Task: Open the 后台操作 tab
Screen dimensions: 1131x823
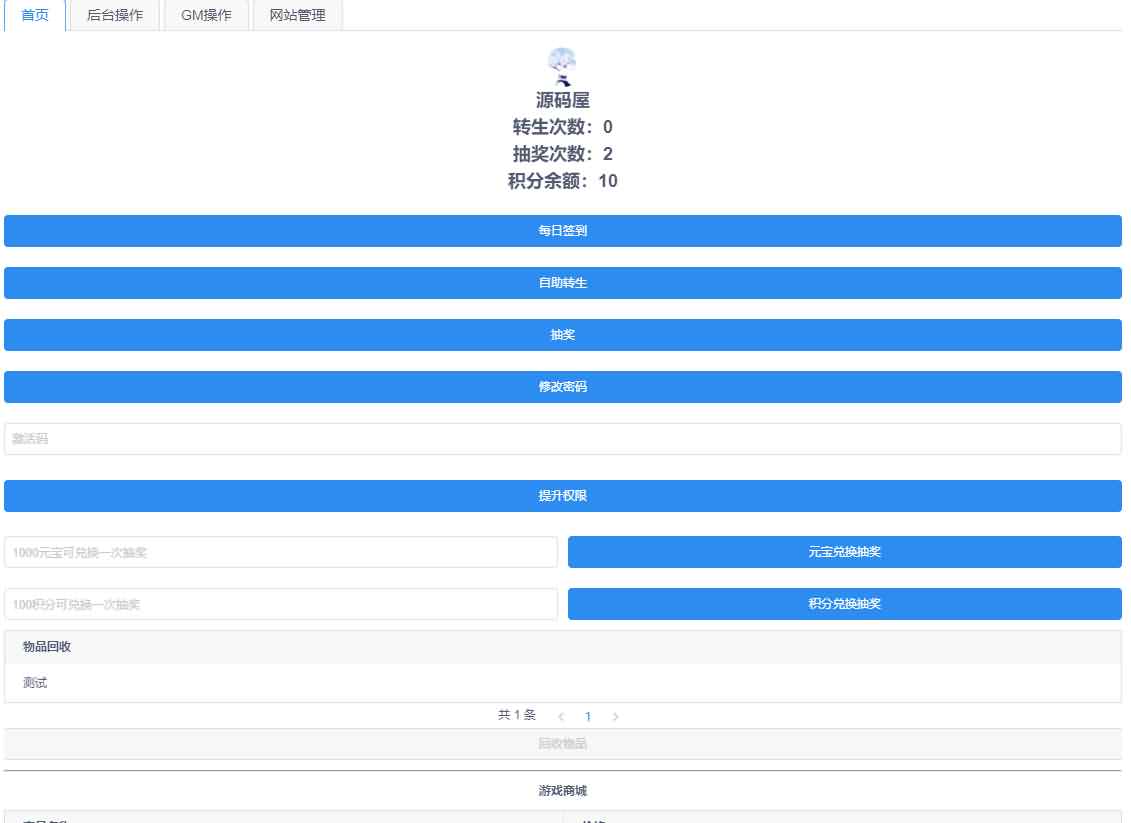Action: [x=115, y=15]
